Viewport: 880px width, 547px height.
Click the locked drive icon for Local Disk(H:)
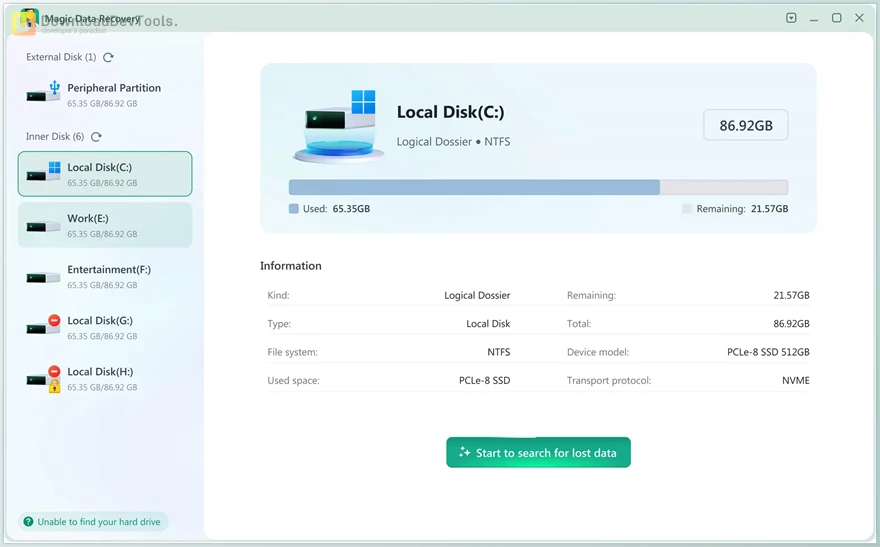[44, 379]
